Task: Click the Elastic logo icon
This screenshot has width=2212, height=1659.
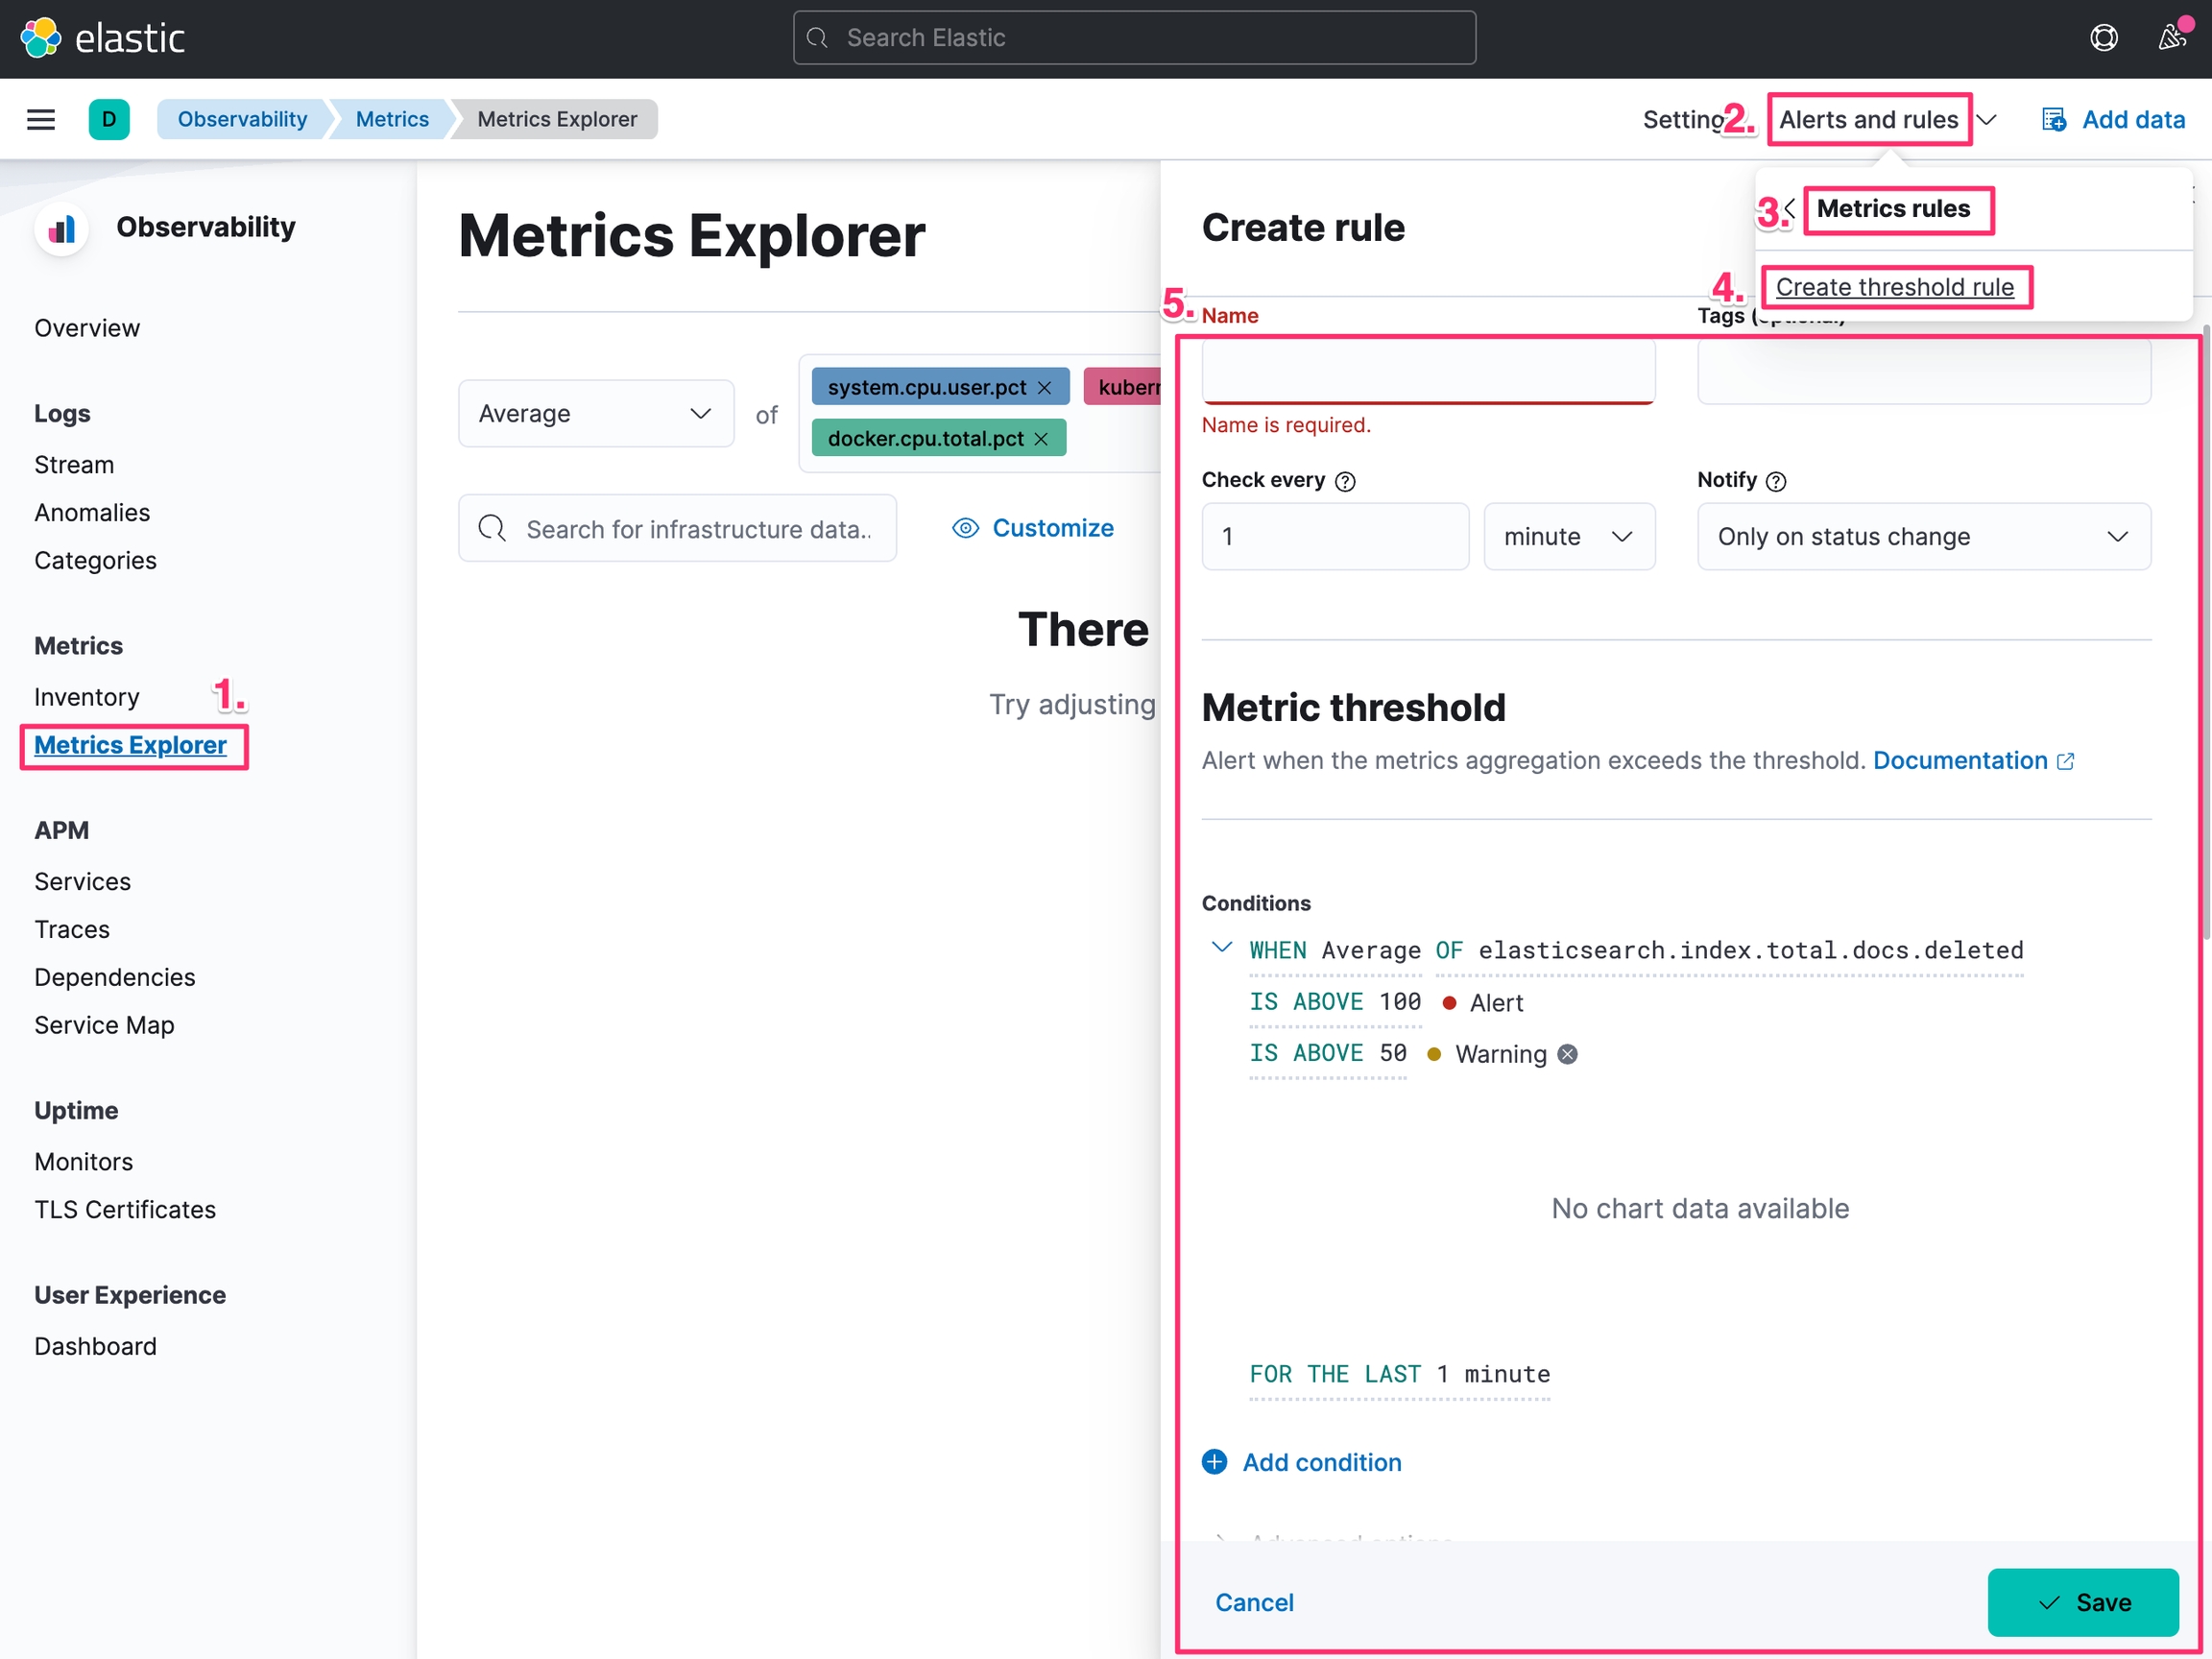Action: [x=40, y=38]
